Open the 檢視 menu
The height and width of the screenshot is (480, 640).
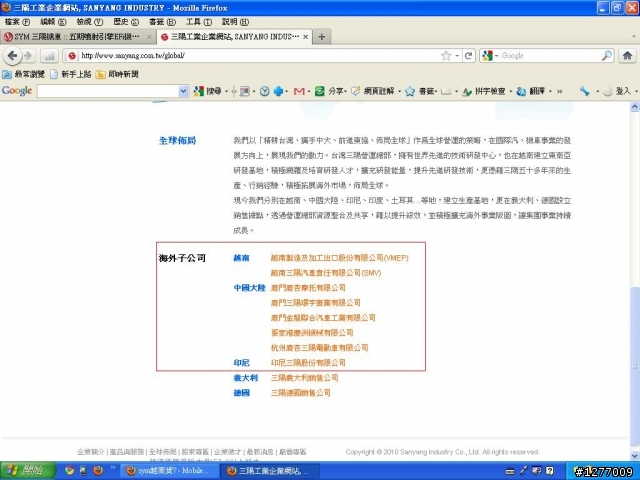point(89,22)
